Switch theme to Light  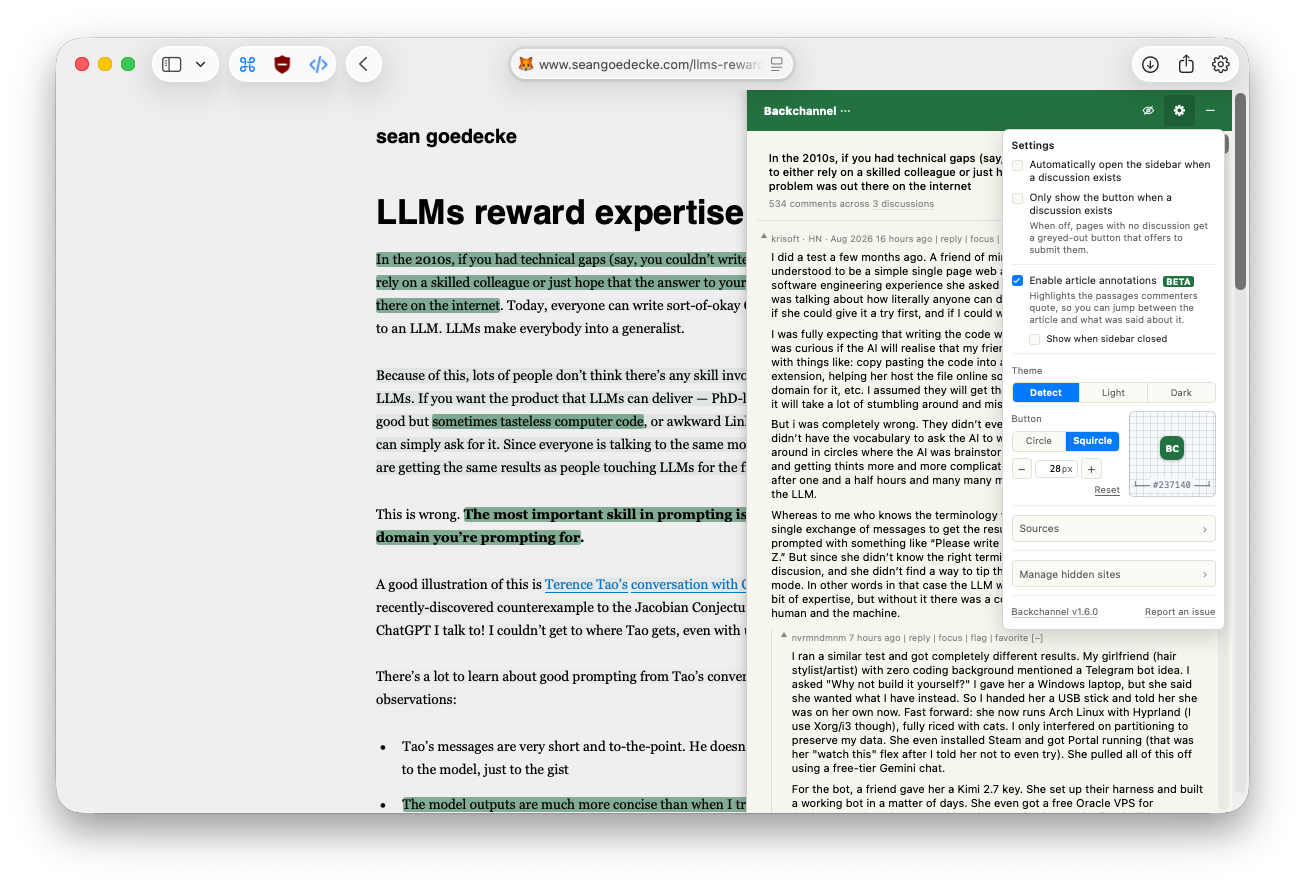click(x=1113, y=393)
